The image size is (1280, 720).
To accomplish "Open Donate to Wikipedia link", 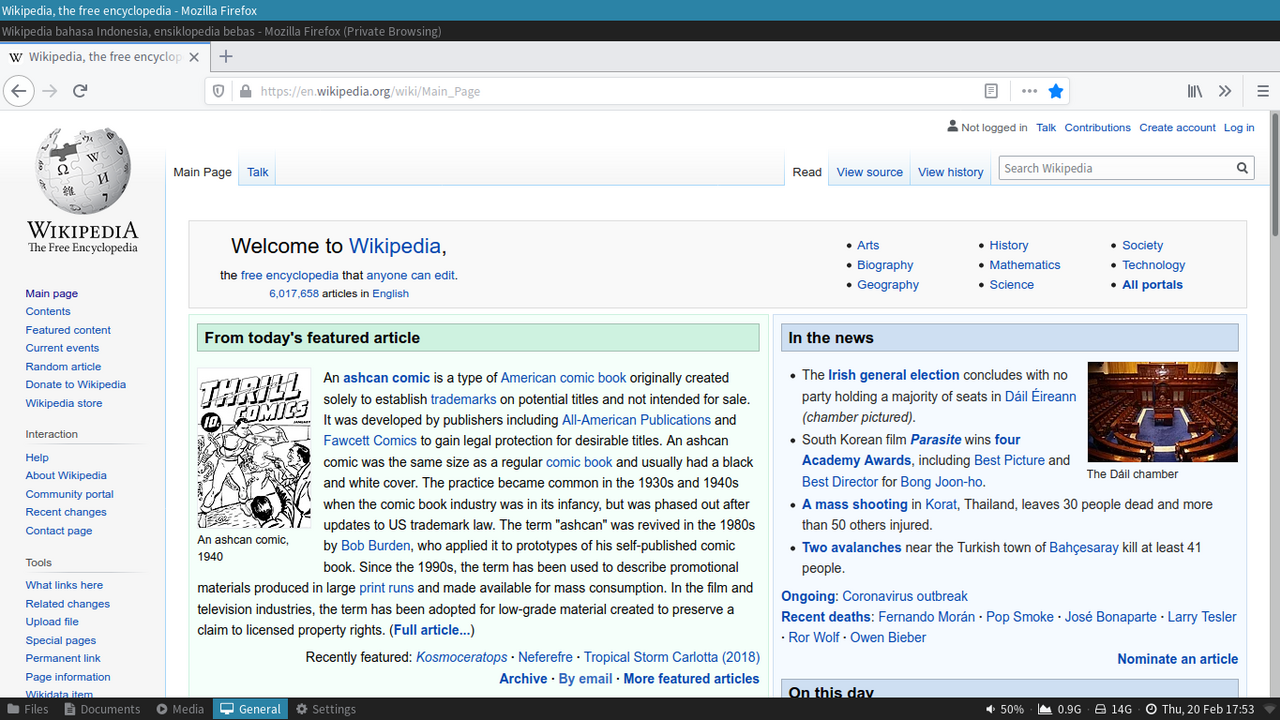I will (x=76, y=384).
